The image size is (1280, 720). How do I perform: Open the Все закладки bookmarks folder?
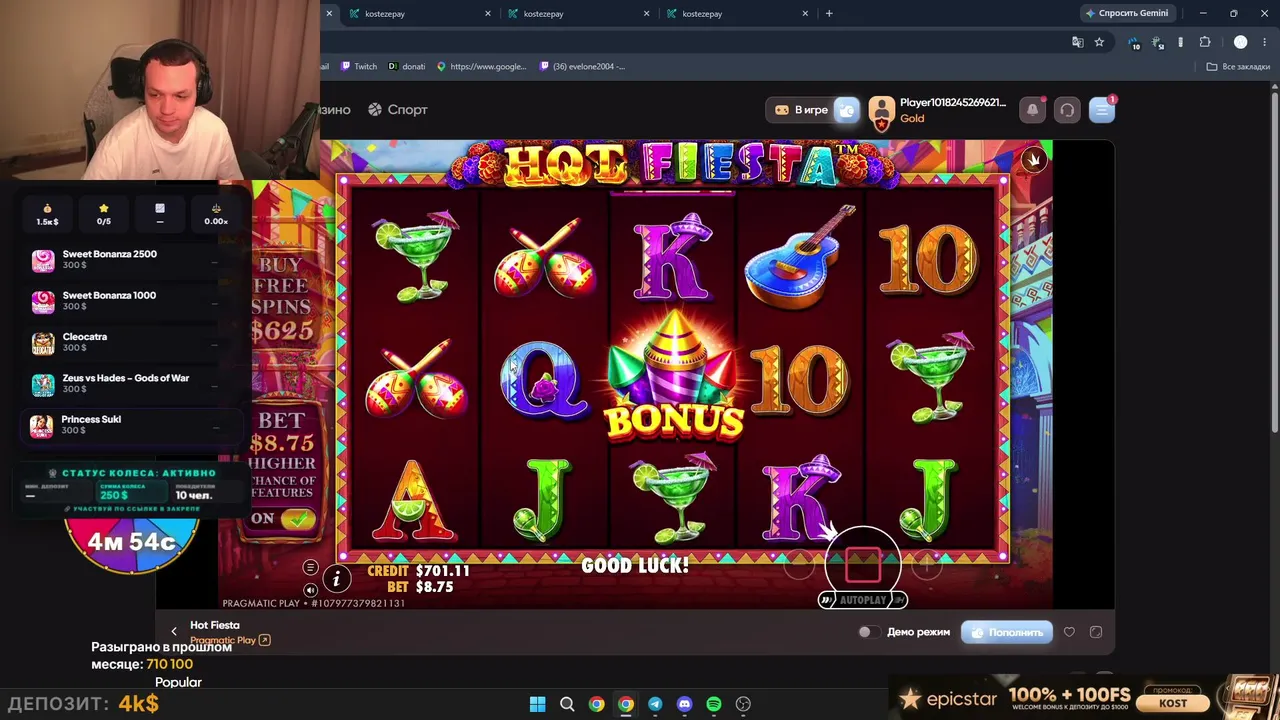(1238, 67)
